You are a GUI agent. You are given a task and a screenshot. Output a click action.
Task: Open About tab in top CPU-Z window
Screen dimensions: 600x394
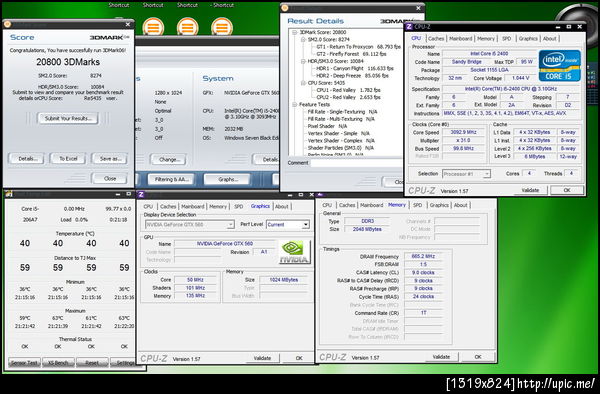pos(550,39)
